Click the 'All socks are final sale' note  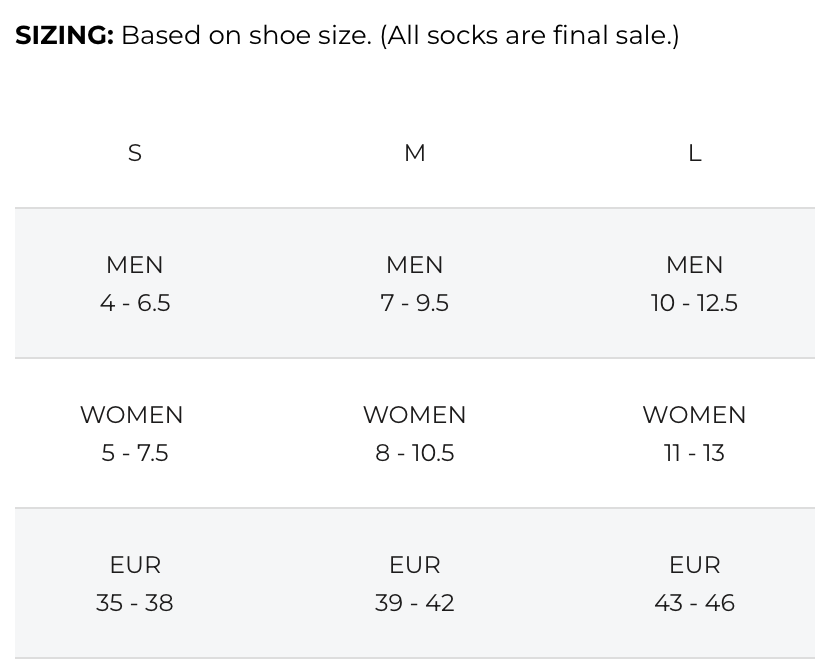pyautogui.click(x=529, y=35)
